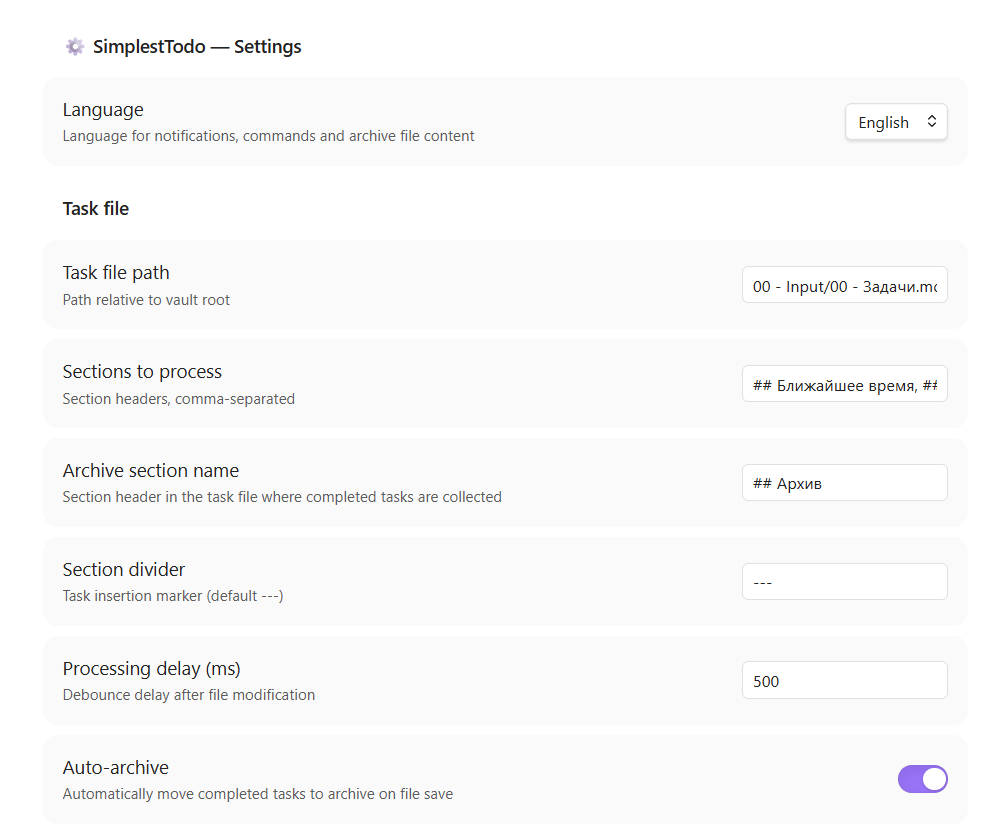Click the 'Automatically move completed tasks' description
This screenshot has height=838, width=996.
[x=258, y=794]
